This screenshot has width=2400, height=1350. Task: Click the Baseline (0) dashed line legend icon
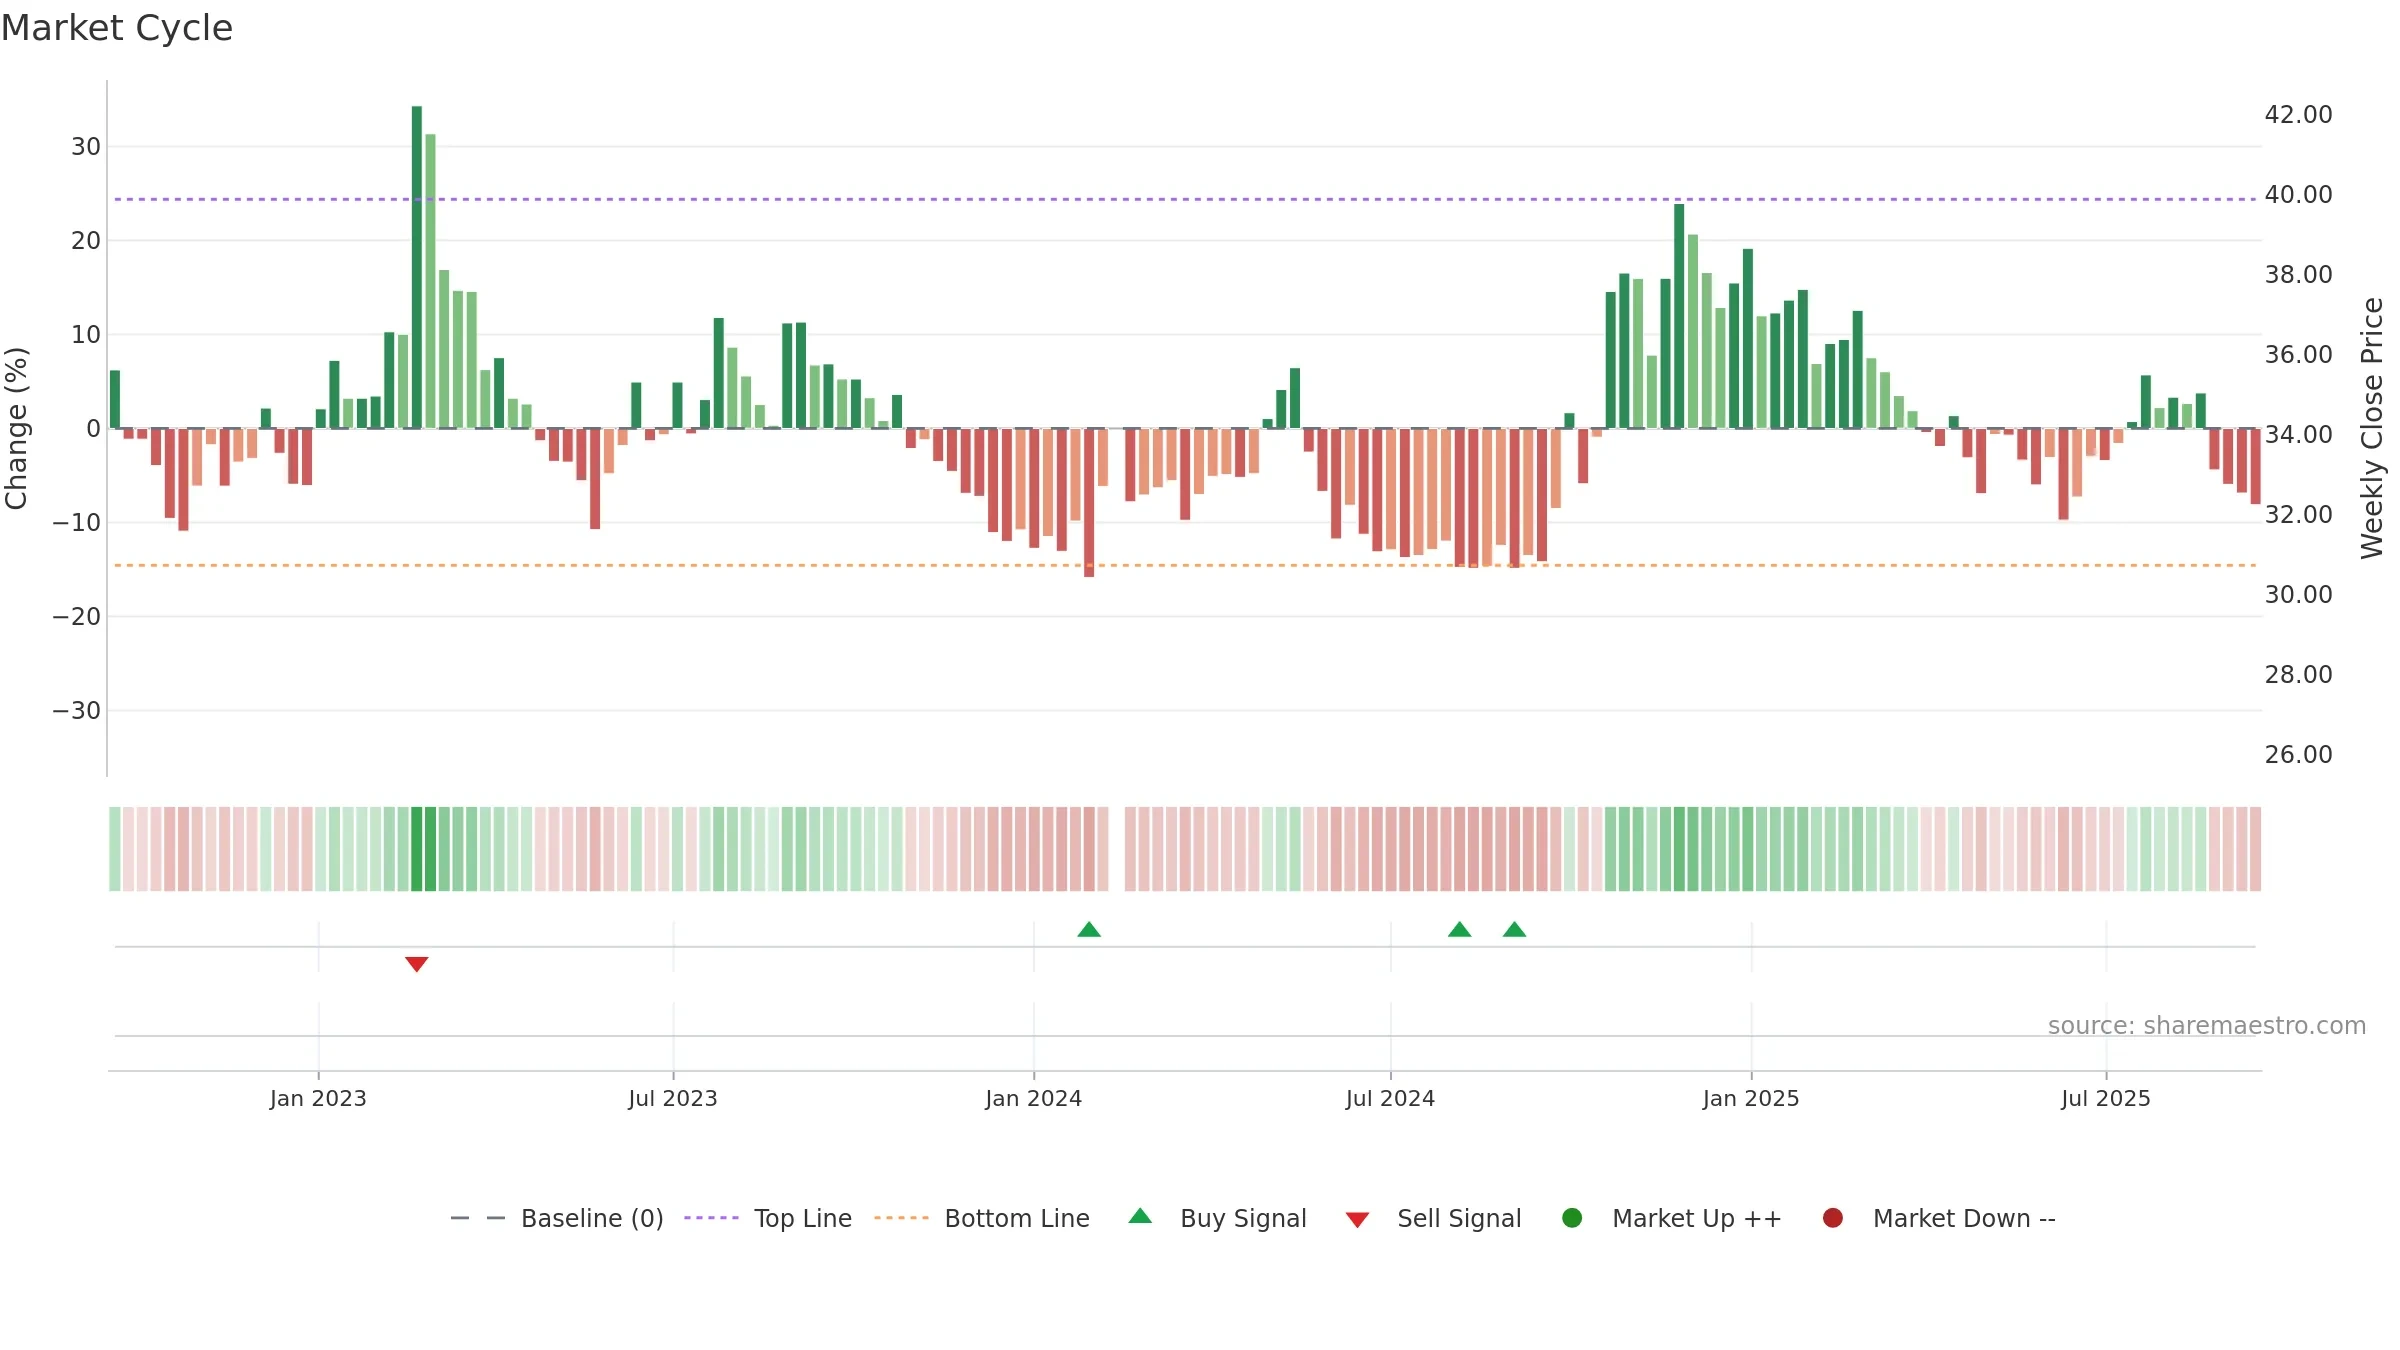click(x=478, y=1218)
